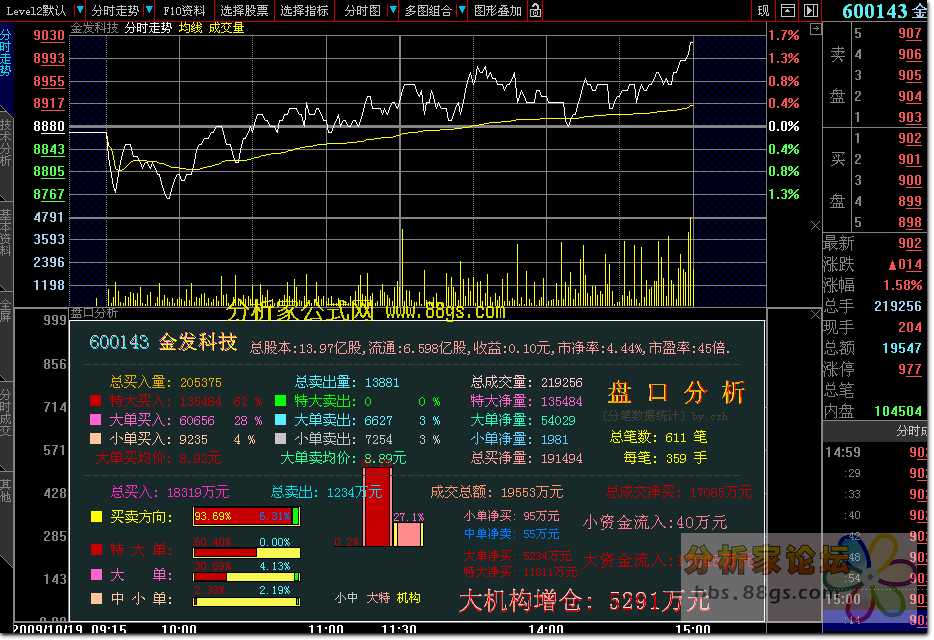This screenshot has height=640, width=934.
Task: Select the 分时走势 vertical side tab
Action: tap(5, 54)
